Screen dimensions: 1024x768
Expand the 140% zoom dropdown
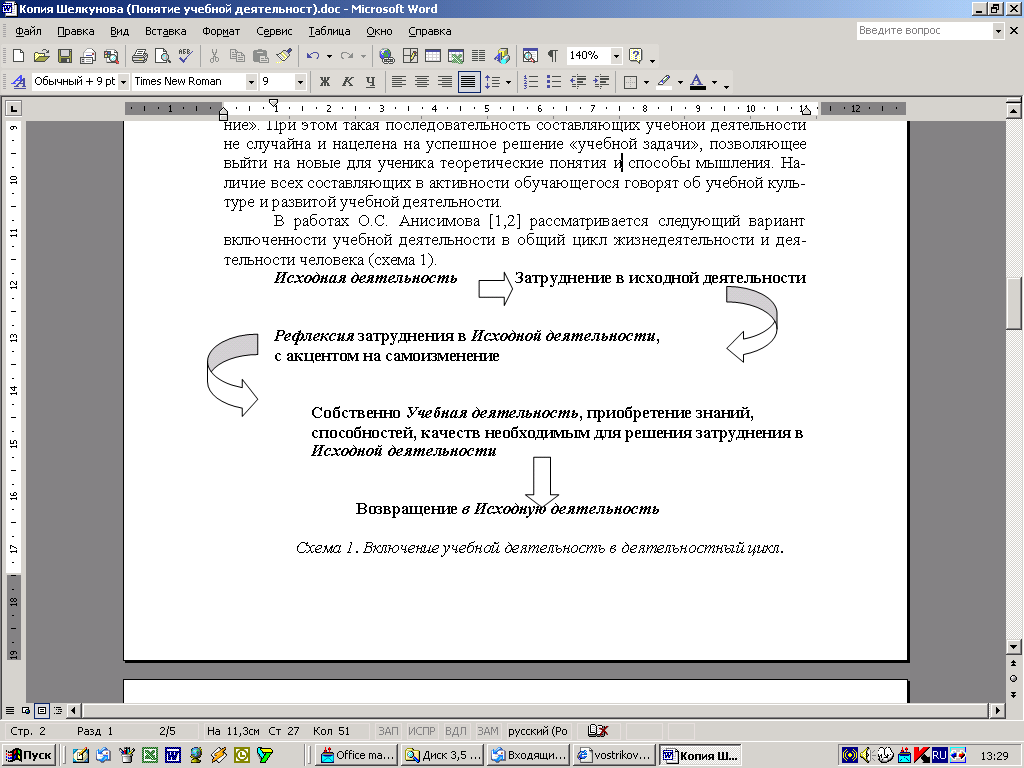616,56
